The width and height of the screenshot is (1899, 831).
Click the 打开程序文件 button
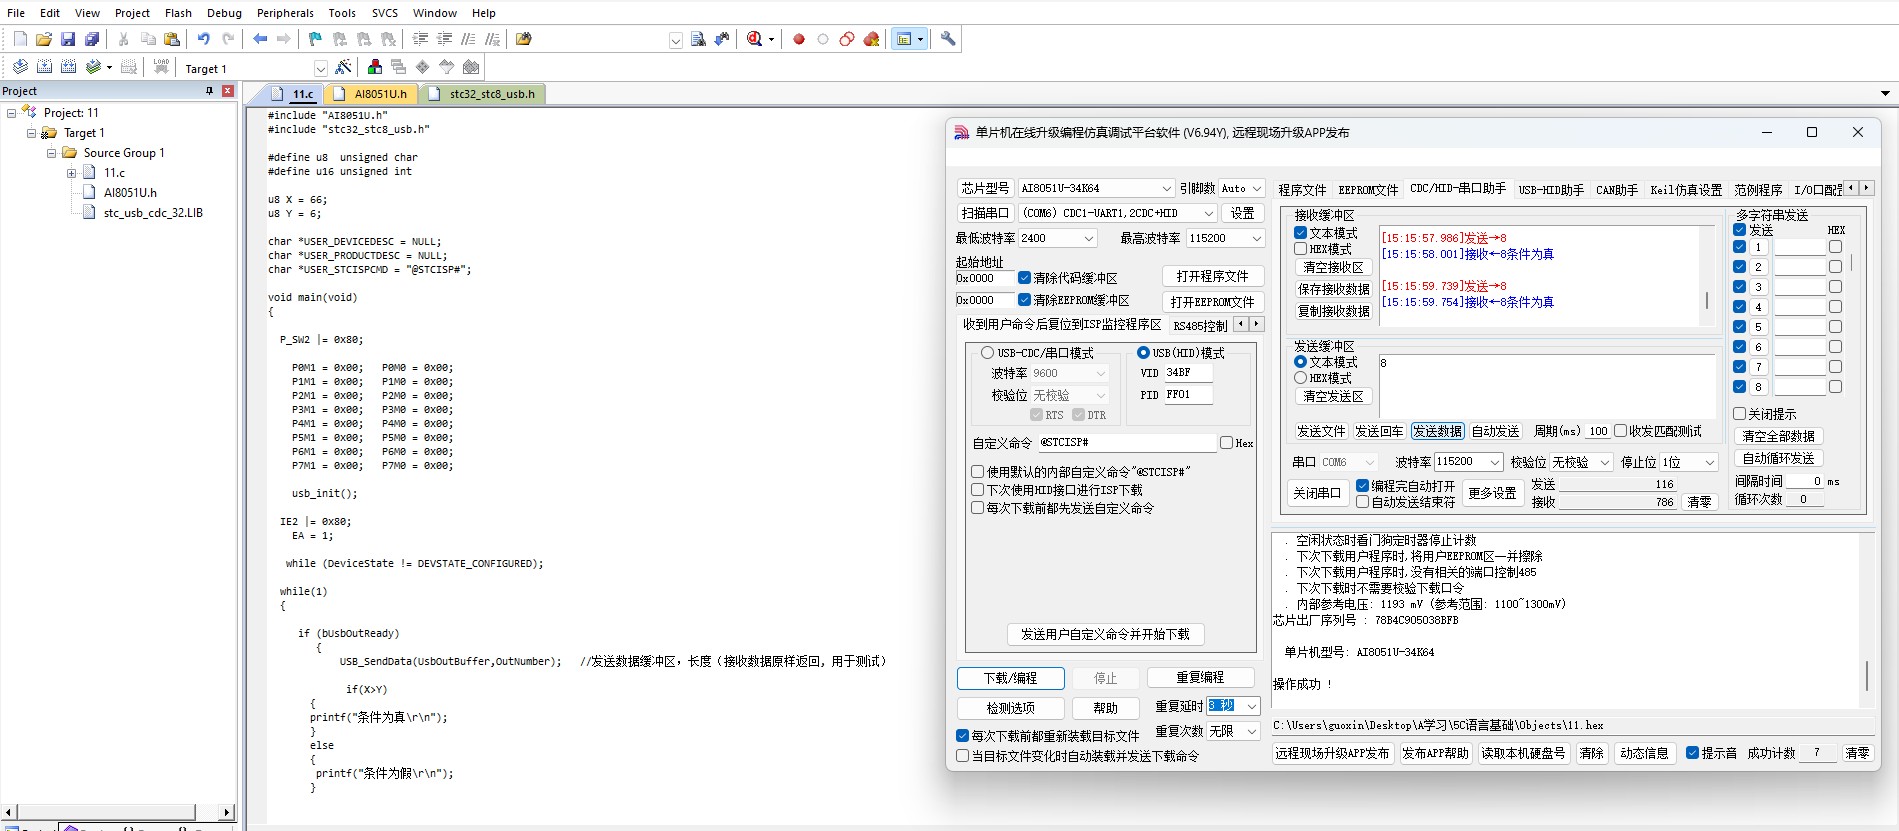(x=1212, y=276)
